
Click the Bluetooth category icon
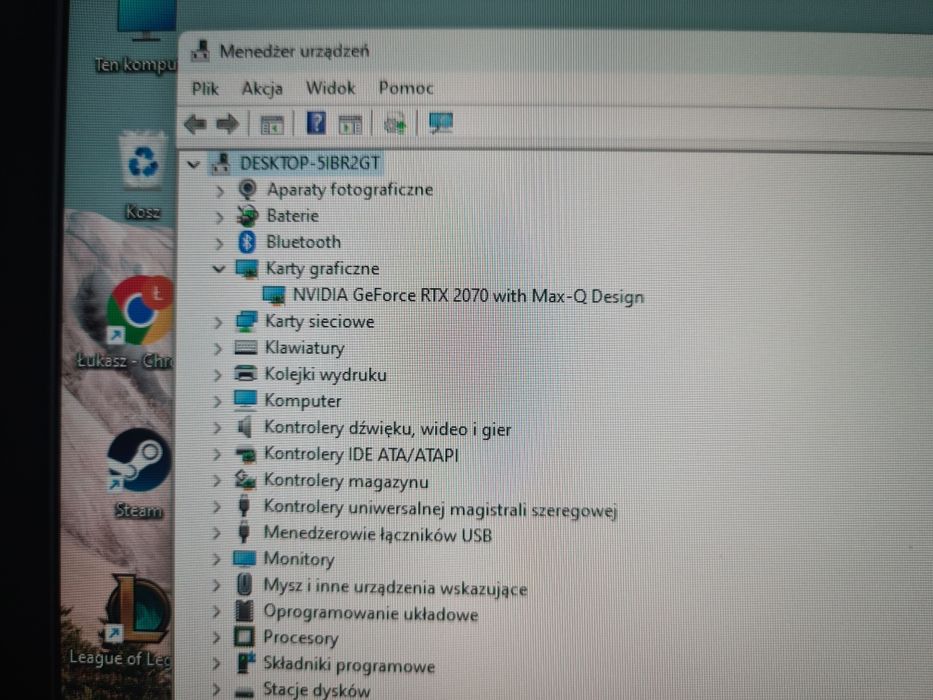coord(246,242)
